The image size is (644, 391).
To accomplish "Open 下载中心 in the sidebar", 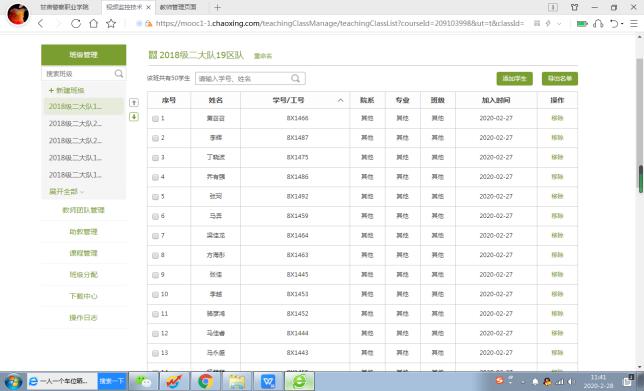I will pos(83,296).
